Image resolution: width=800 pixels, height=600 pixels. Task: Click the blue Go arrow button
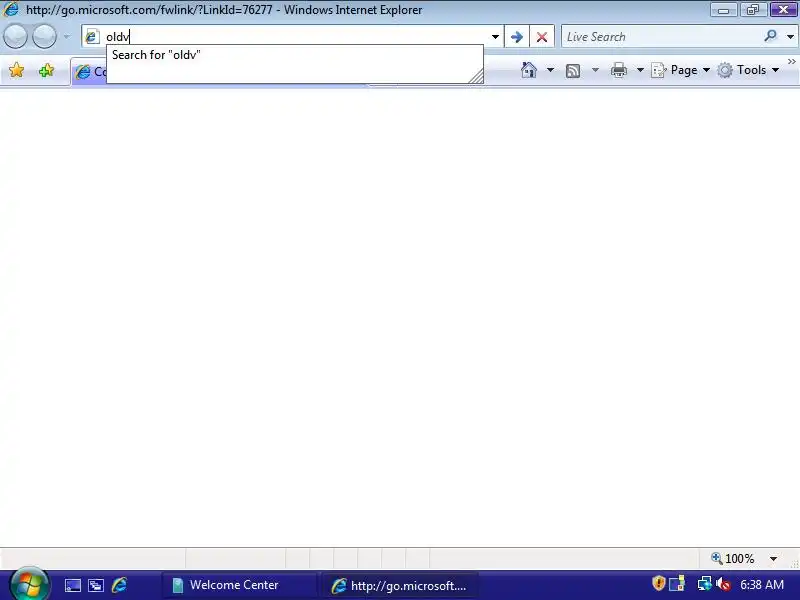tap(516, 37)
